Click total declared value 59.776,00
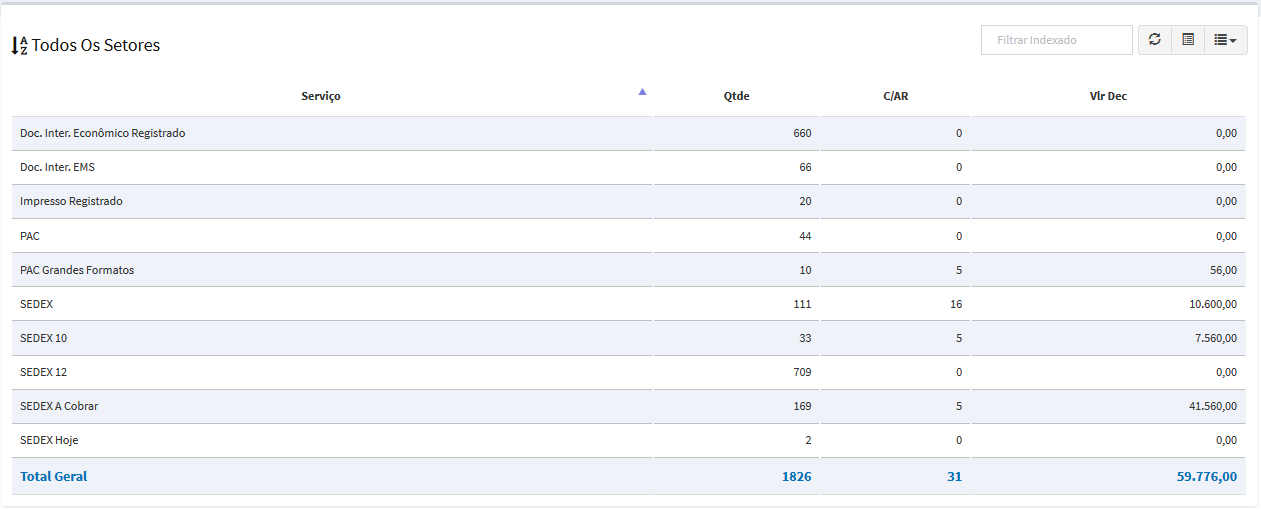The height and width of the screenshot is (510, 1261). [x=1207, y=476]
